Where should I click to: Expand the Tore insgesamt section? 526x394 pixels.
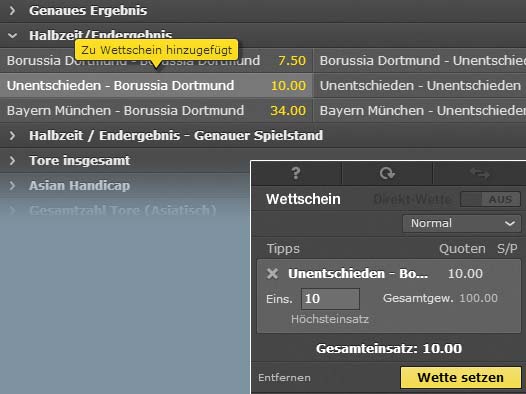[x=125, y=161]
